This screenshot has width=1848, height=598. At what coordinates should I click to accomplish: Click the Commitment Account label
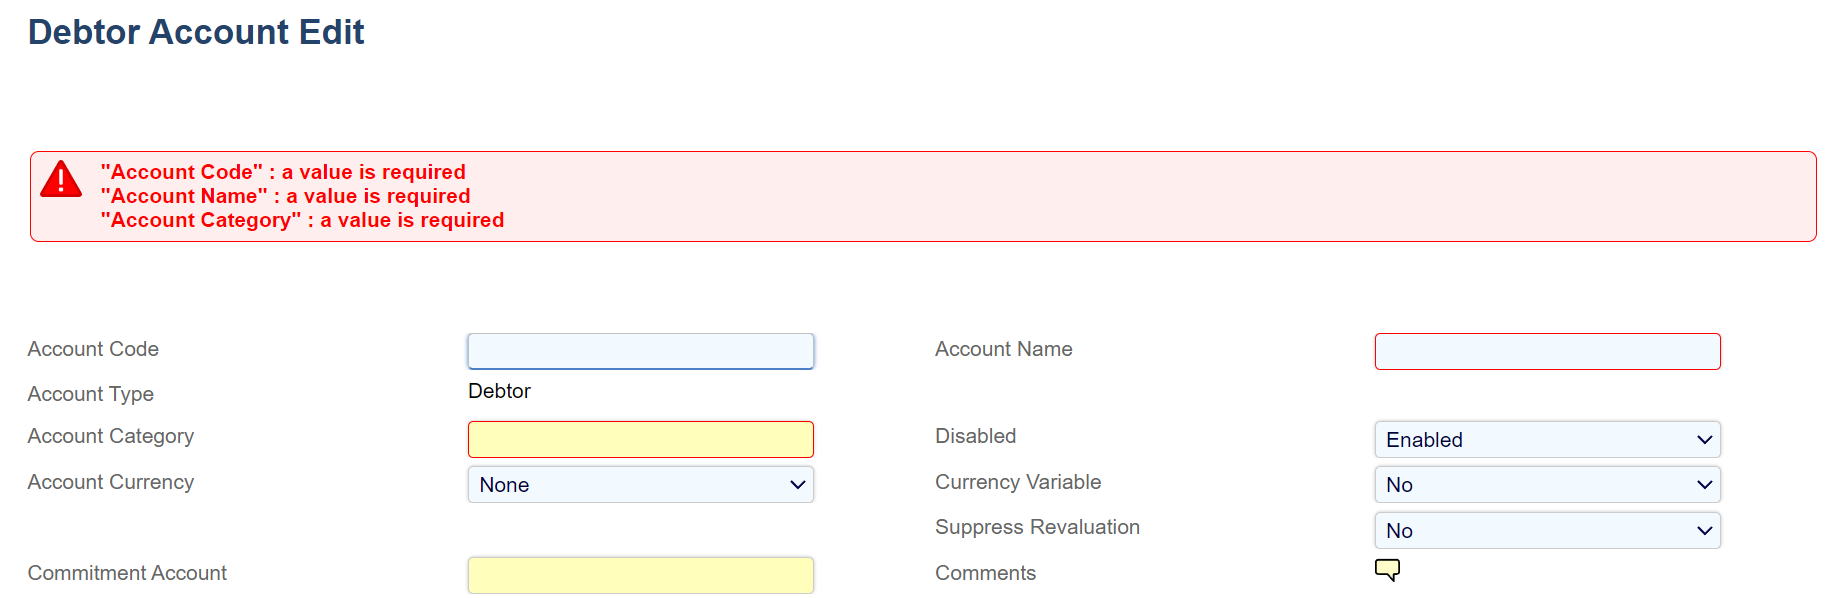click(x=127, y=573)
